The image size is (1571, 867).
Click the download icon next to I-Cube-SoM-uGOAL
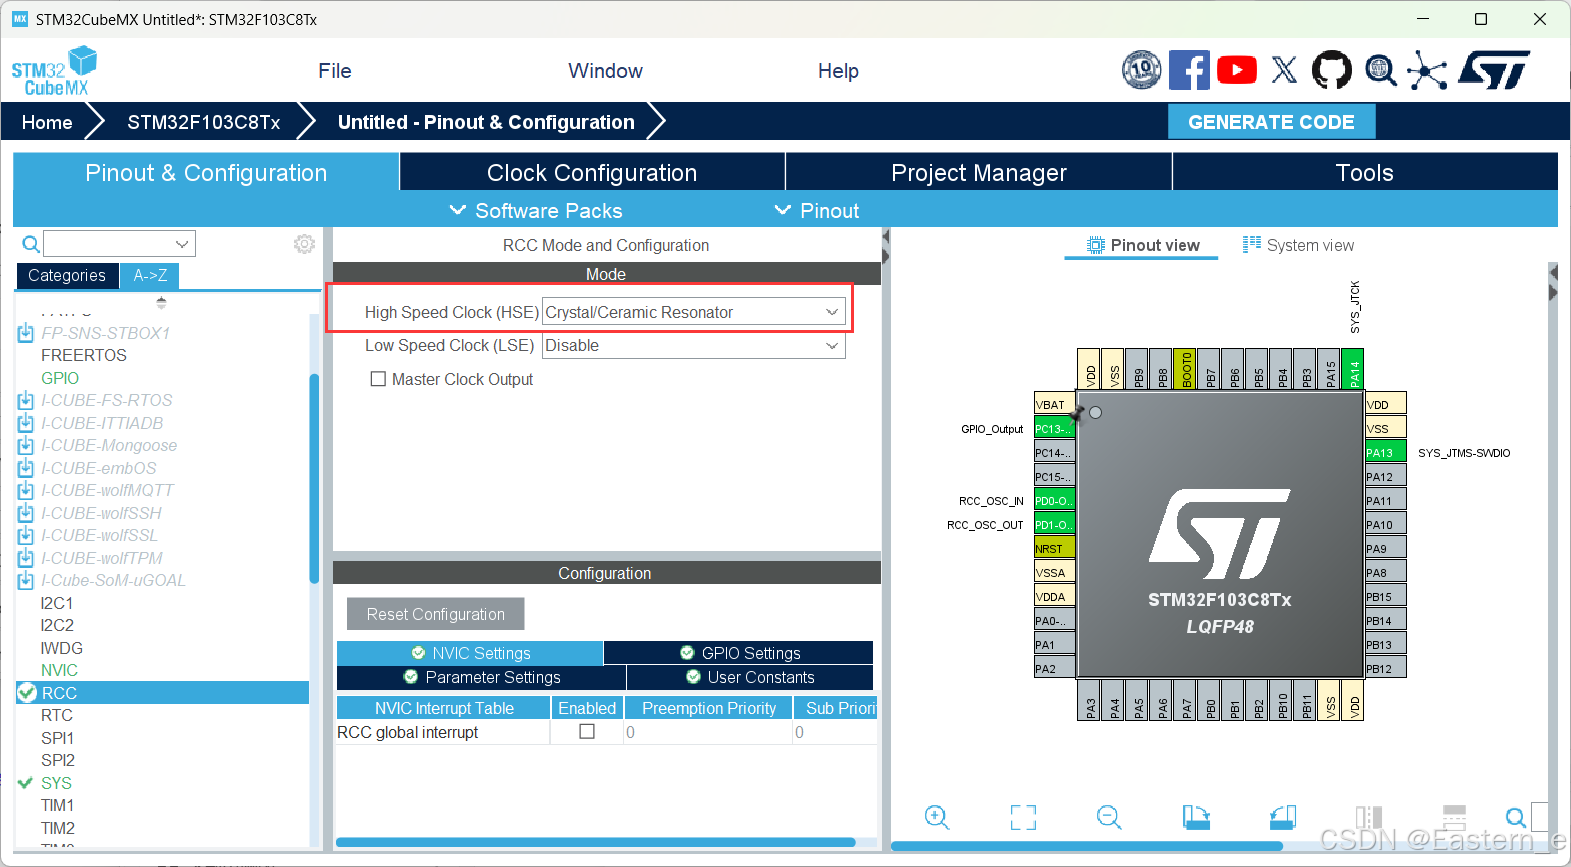coord(26,580)
